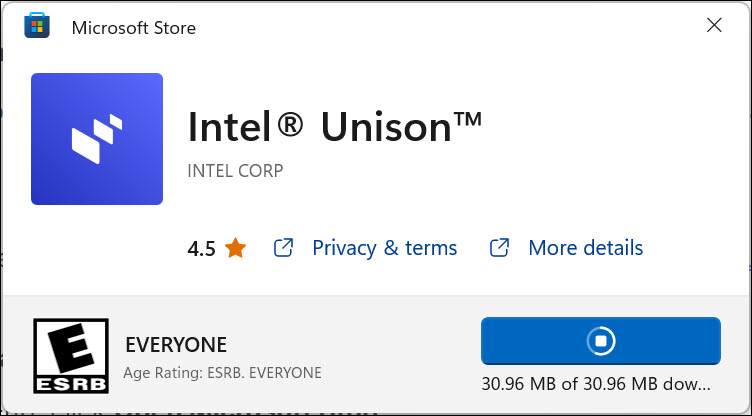Click the ESRB E rating badge

point(67,357)
